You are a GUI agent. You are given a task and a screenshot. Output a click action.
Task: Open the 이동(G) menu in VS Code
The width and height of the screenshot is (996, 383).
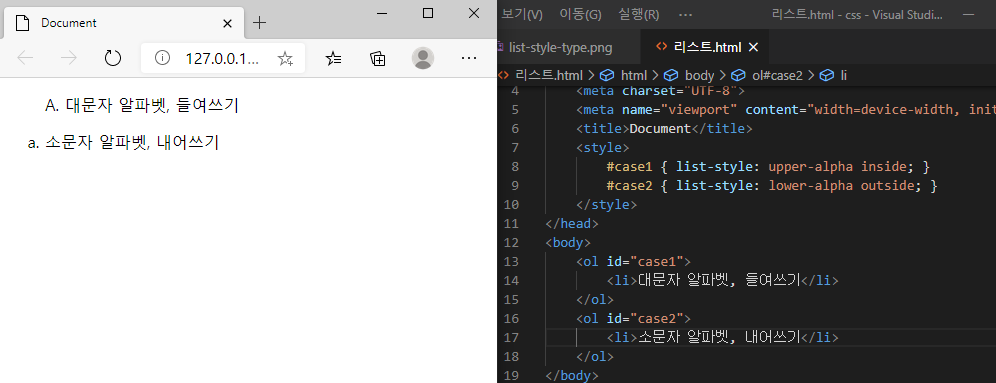coord(581,14)
